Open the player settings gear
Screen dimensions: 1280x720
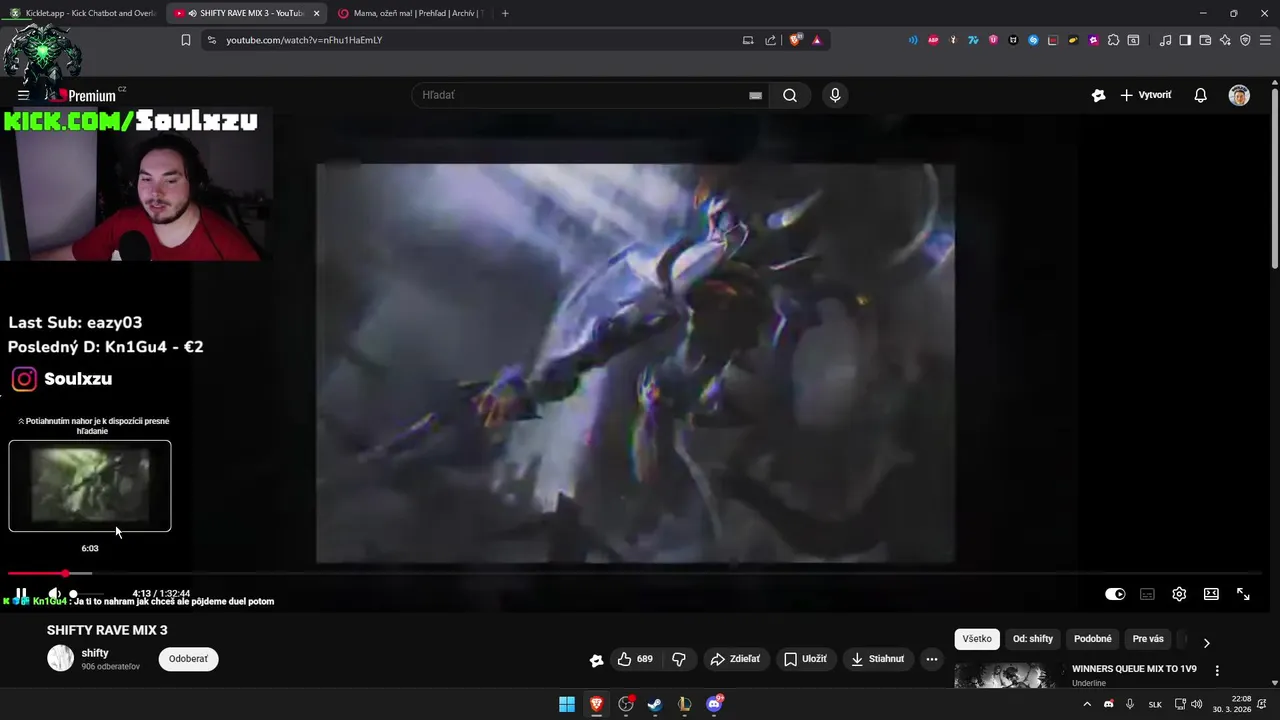(x=1179, y=594)
